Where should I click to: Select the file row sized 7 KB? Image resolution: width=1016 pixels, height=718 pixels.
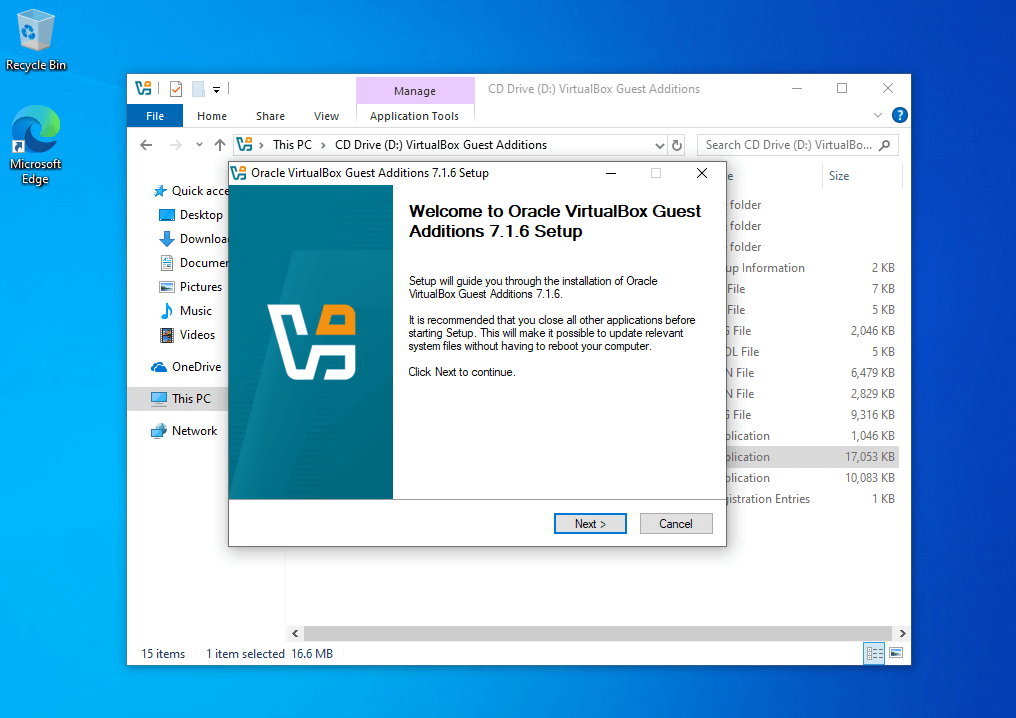(813, 289)
